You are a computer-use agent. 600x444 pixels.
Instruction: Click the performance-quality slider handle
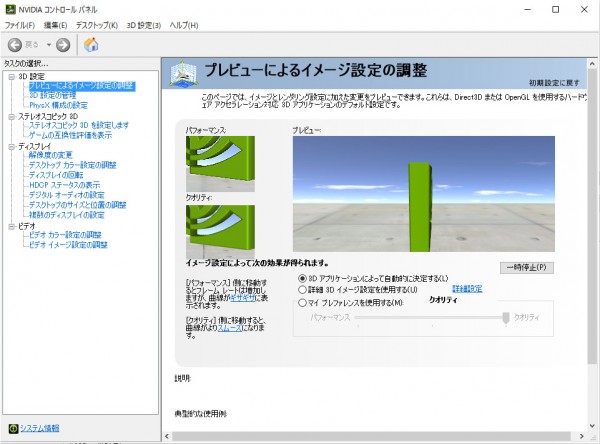[506, 318]
